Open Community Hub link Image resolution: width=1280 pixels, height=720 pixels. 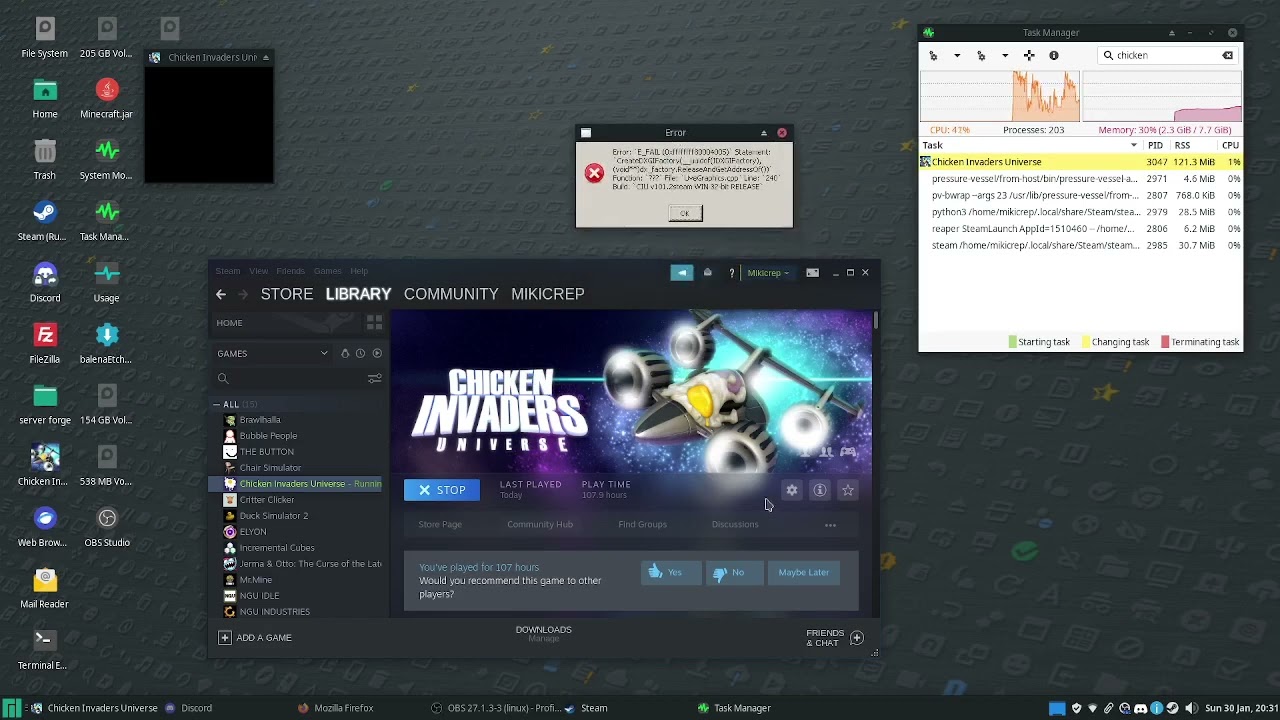540,524
